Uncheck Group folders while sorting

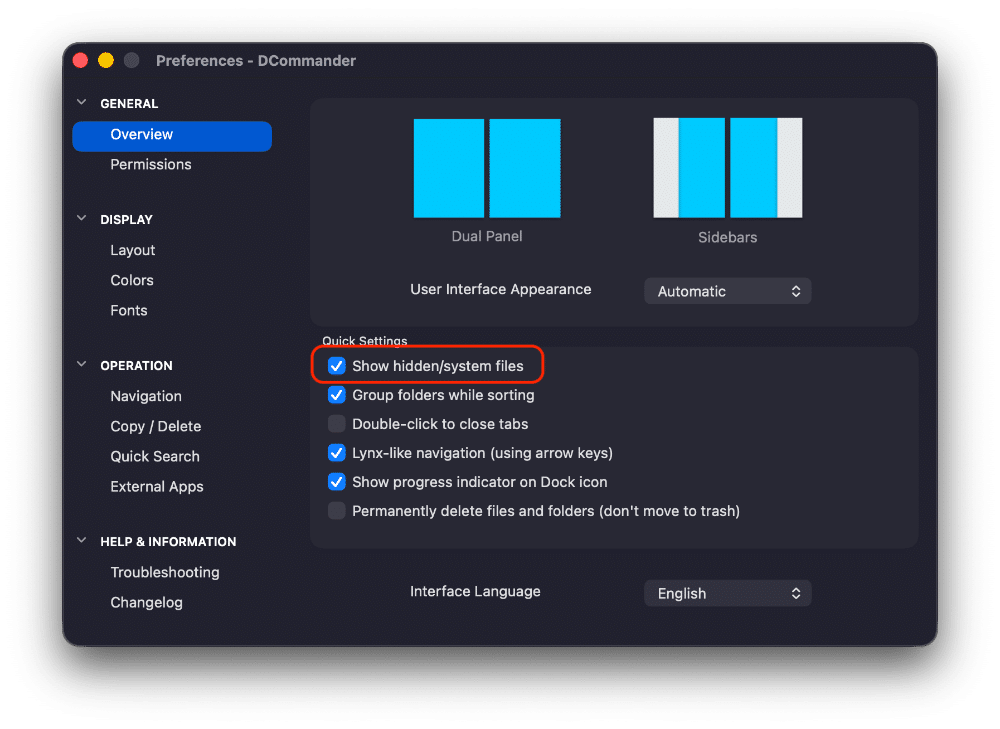[336, 395]
